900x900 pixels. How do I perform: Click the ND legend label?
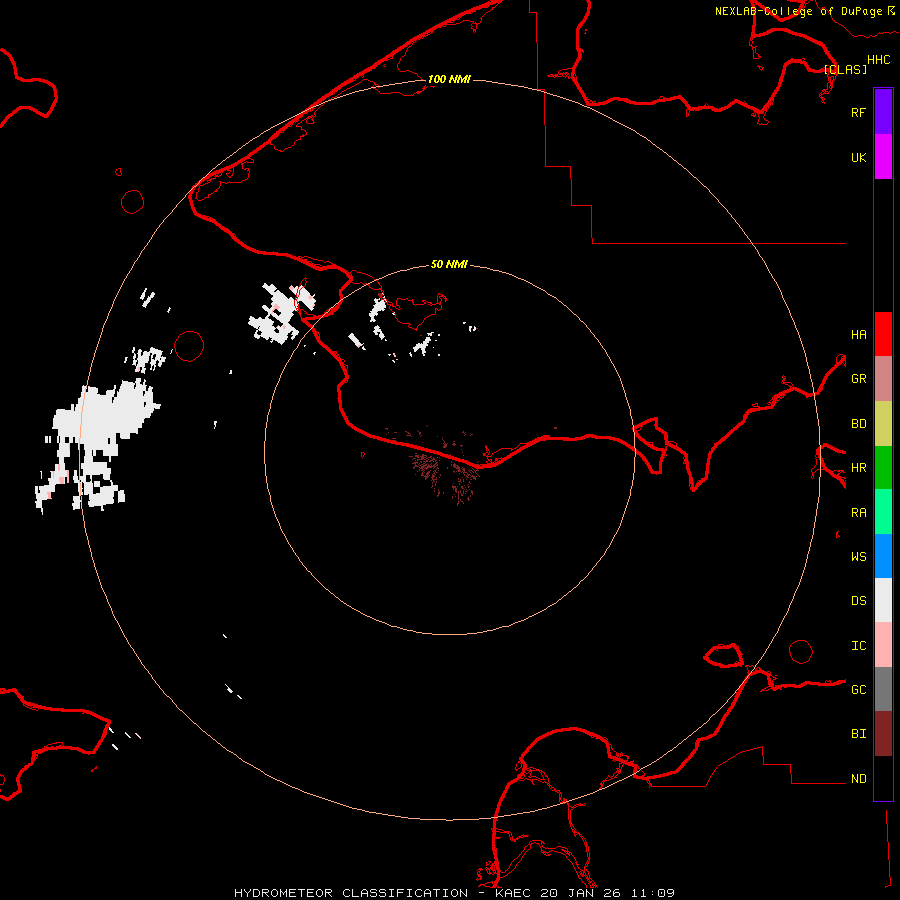(858, 779)
